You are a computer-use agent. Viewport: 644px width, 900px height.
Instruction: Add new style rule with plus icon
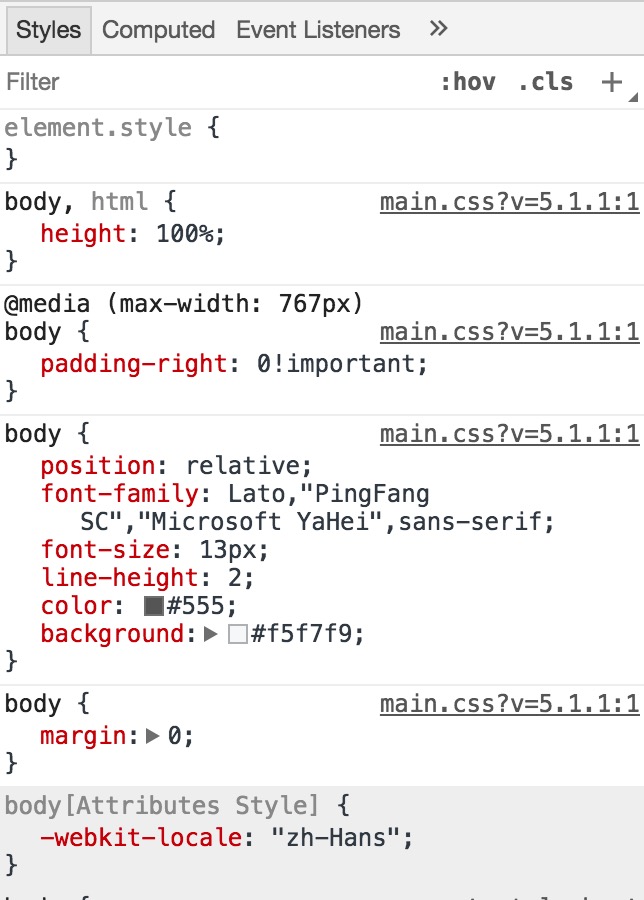click(612, 82)
